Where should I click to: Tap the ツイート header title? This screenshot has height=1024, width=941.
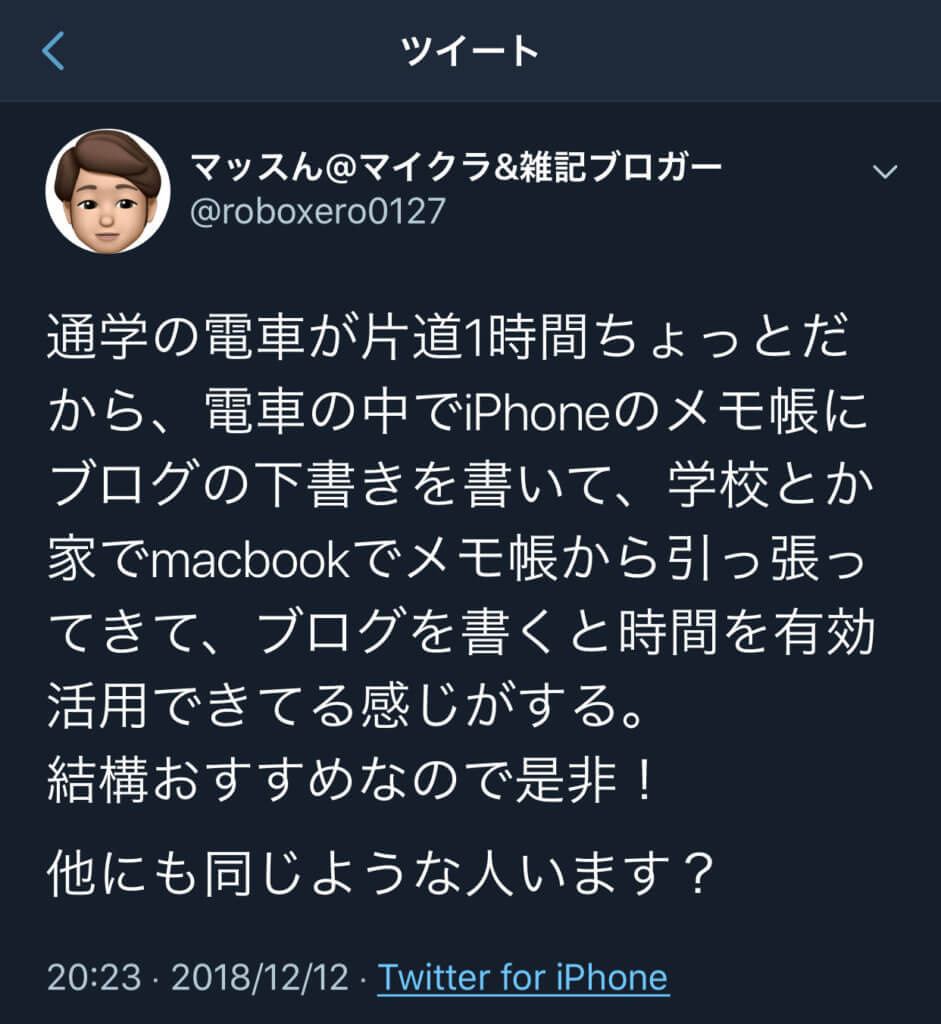point(470,51)
